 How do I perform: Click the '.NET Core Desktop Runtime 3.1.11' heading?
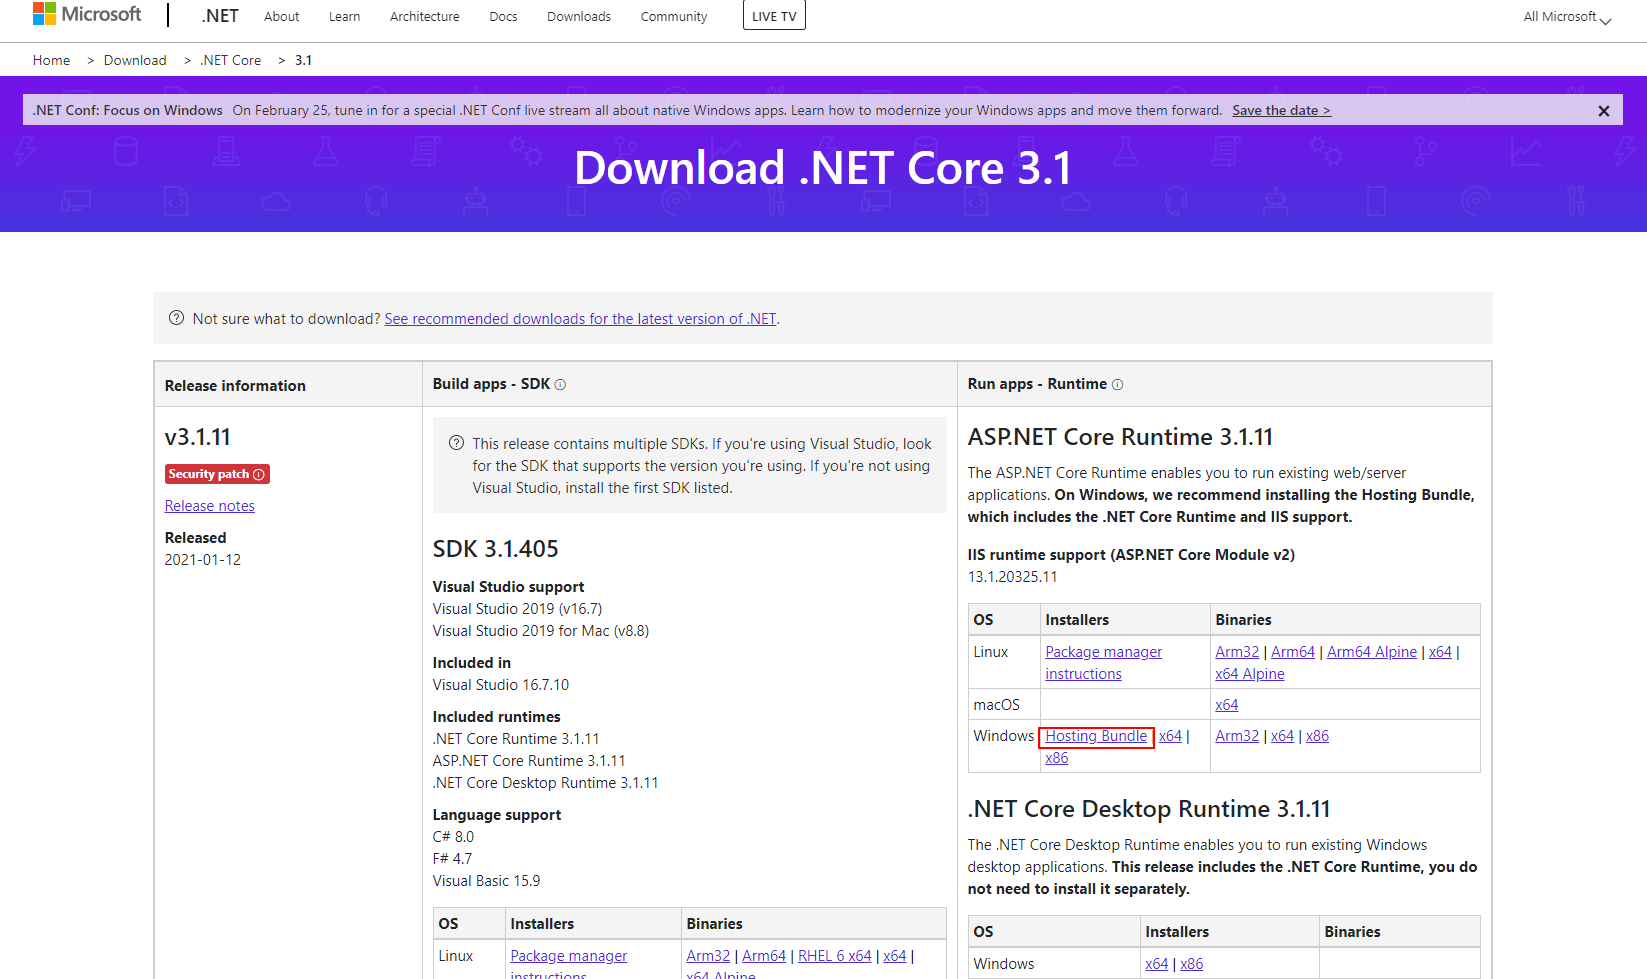[x=1149, y=809]
